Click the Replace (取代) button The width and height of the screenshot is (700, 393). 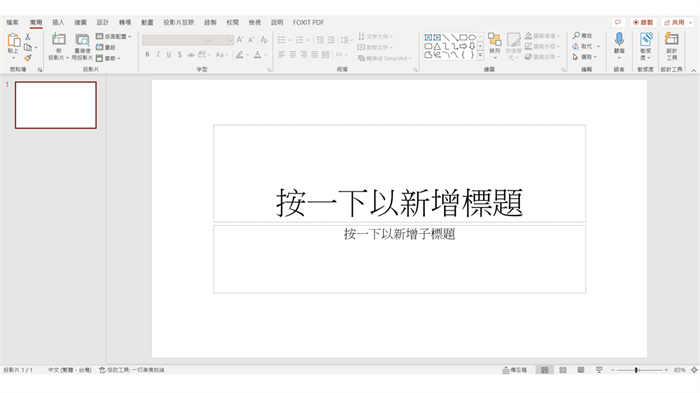pyautogui.click(x=583, y=46)
